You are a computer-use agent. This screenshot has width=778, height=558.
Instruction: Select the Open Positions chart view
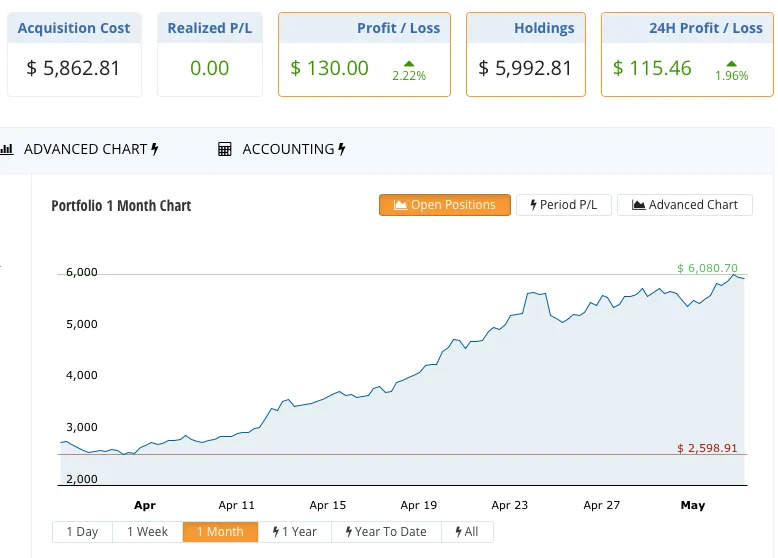(445, 205)
